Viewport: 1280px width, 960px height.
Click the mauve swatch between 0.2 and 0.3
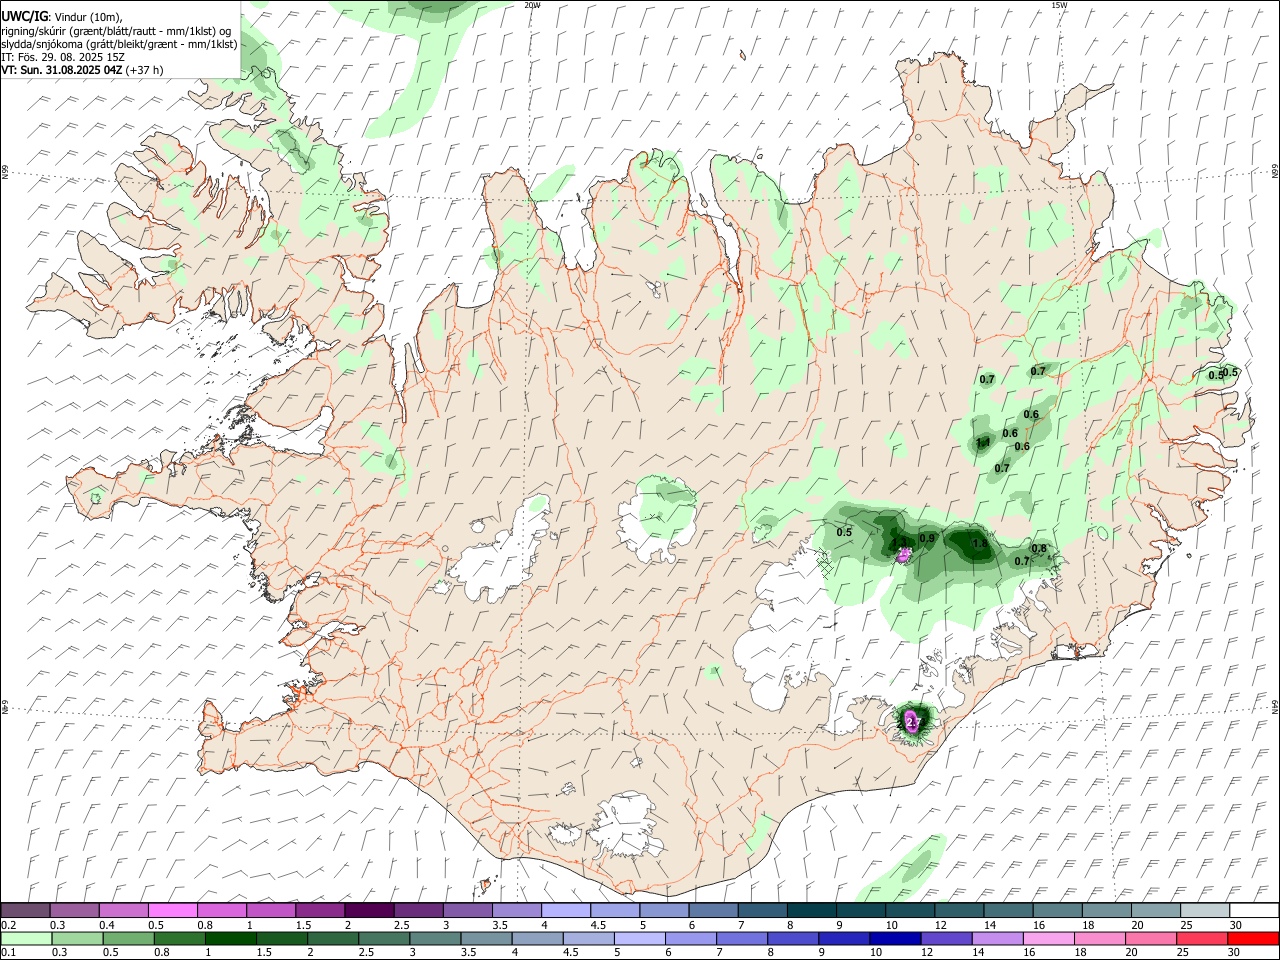click(x=25, y=910)
